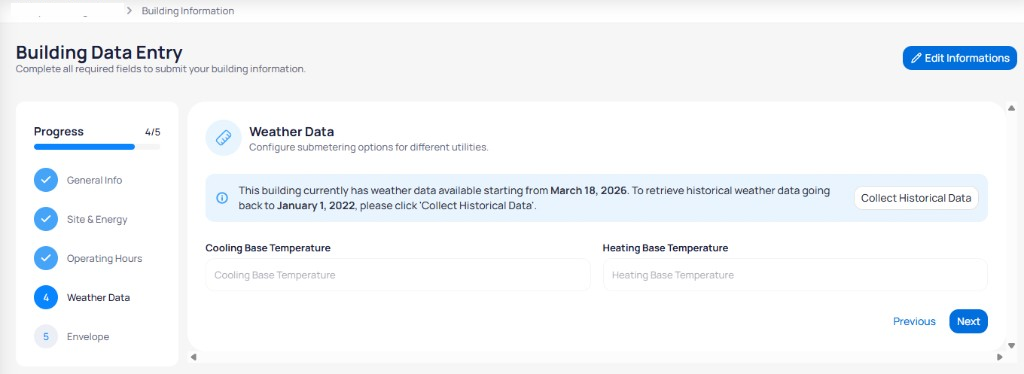This screenshot has height=374, width=1024.
Task: Click the Heating Base Temperature label
Action: (x=665, y=248)
